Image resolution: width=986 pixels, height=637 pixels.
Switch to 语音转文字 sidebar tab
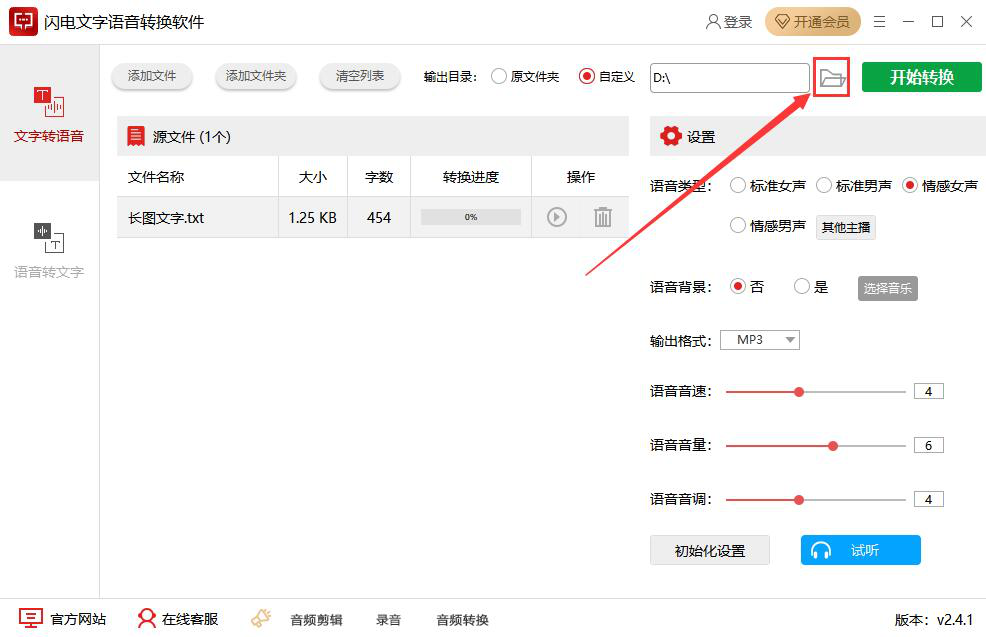49,250
